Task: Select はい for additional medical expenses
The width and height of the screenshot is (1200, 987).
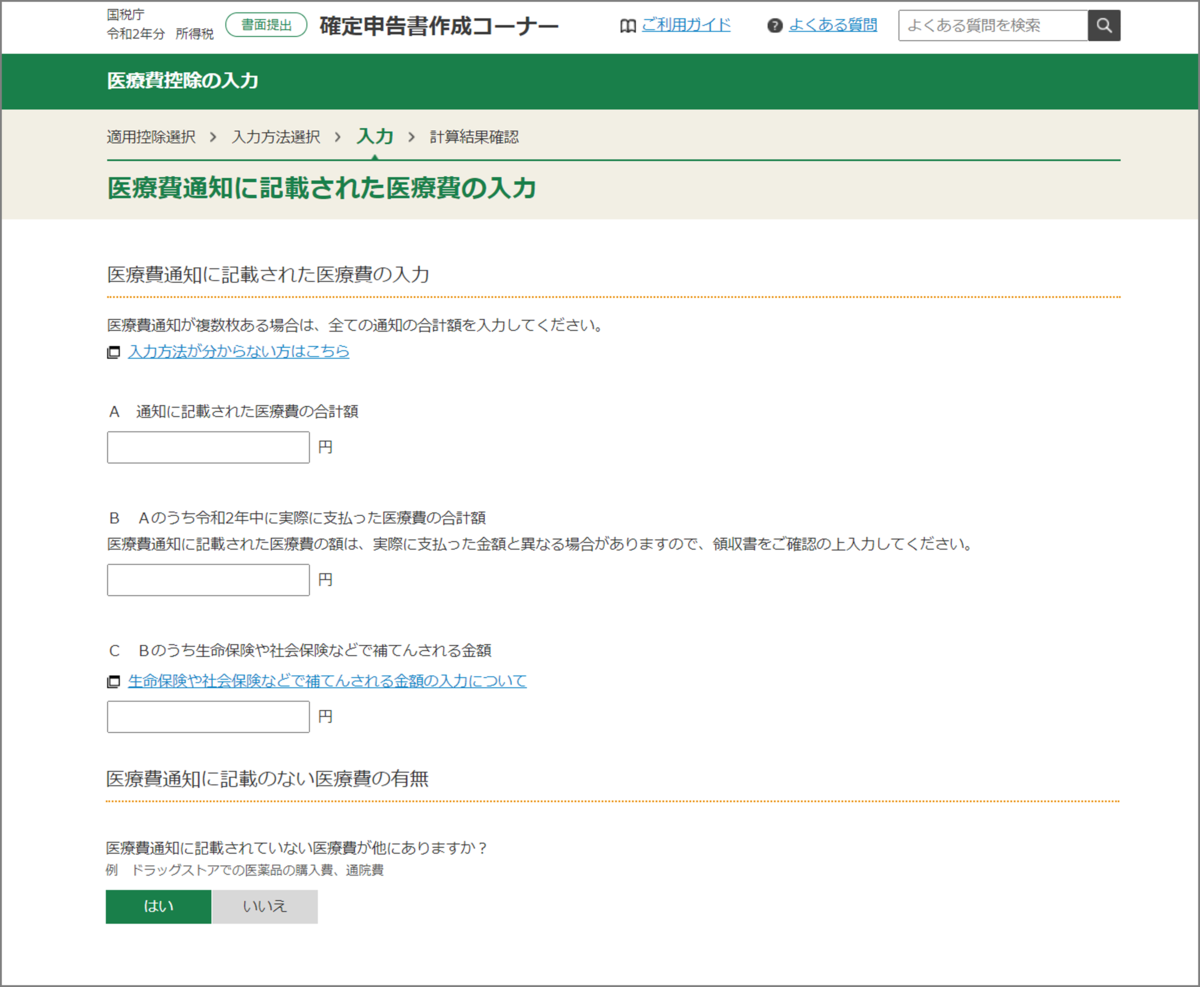Action: [158, 906]
